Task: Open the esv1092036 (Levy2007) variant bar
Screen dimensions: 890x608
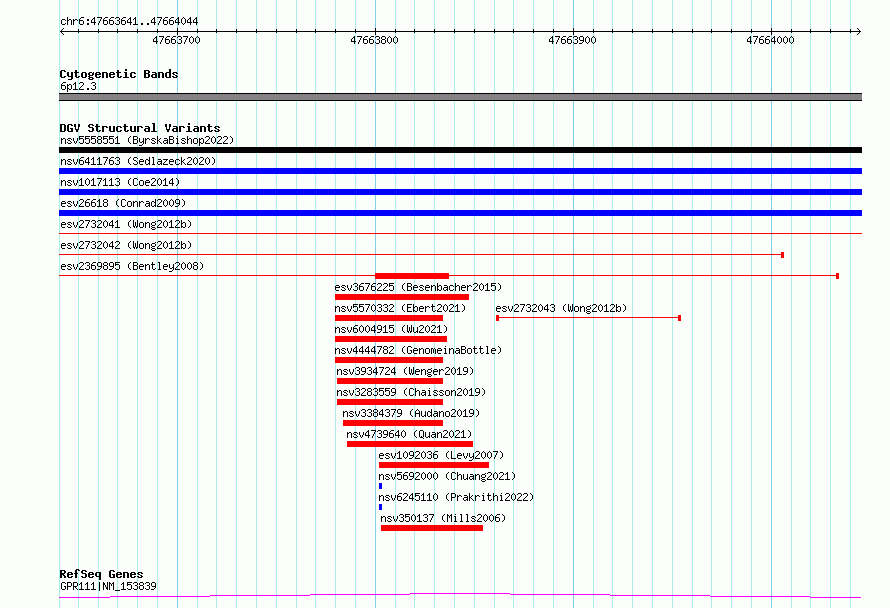Action: [x=434, y=465]
